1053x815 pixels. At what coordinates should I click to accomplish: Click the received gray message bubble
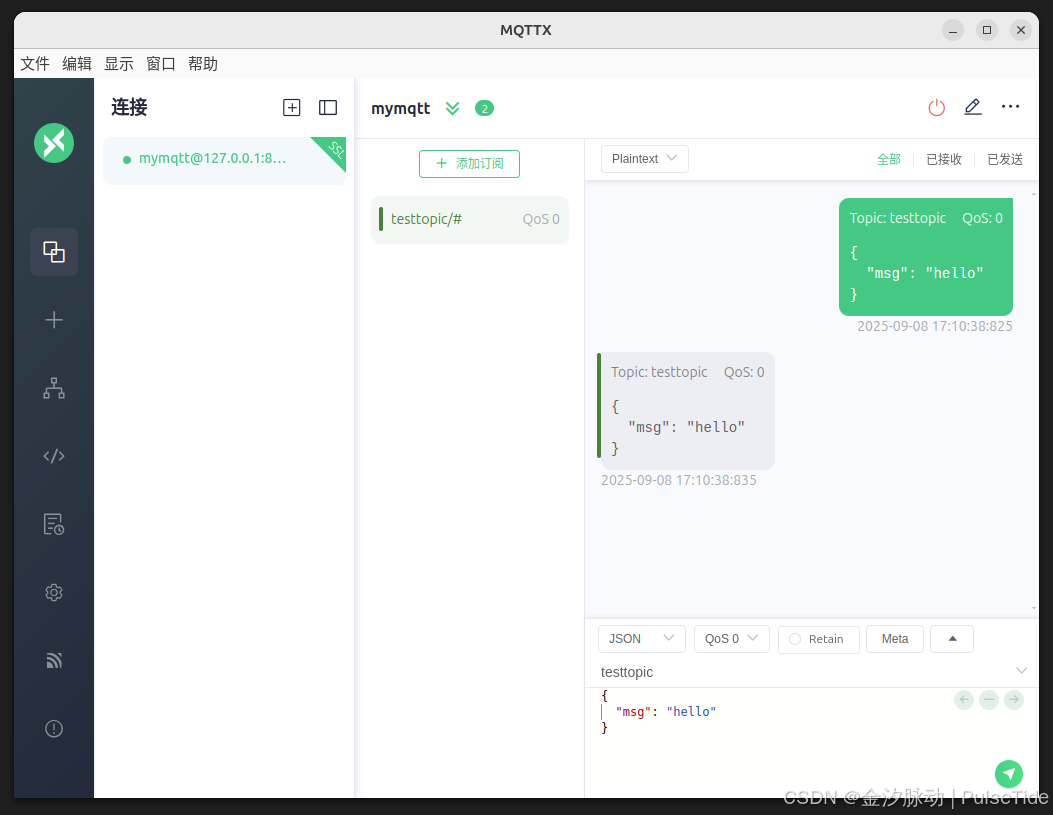tap(686, 411)
